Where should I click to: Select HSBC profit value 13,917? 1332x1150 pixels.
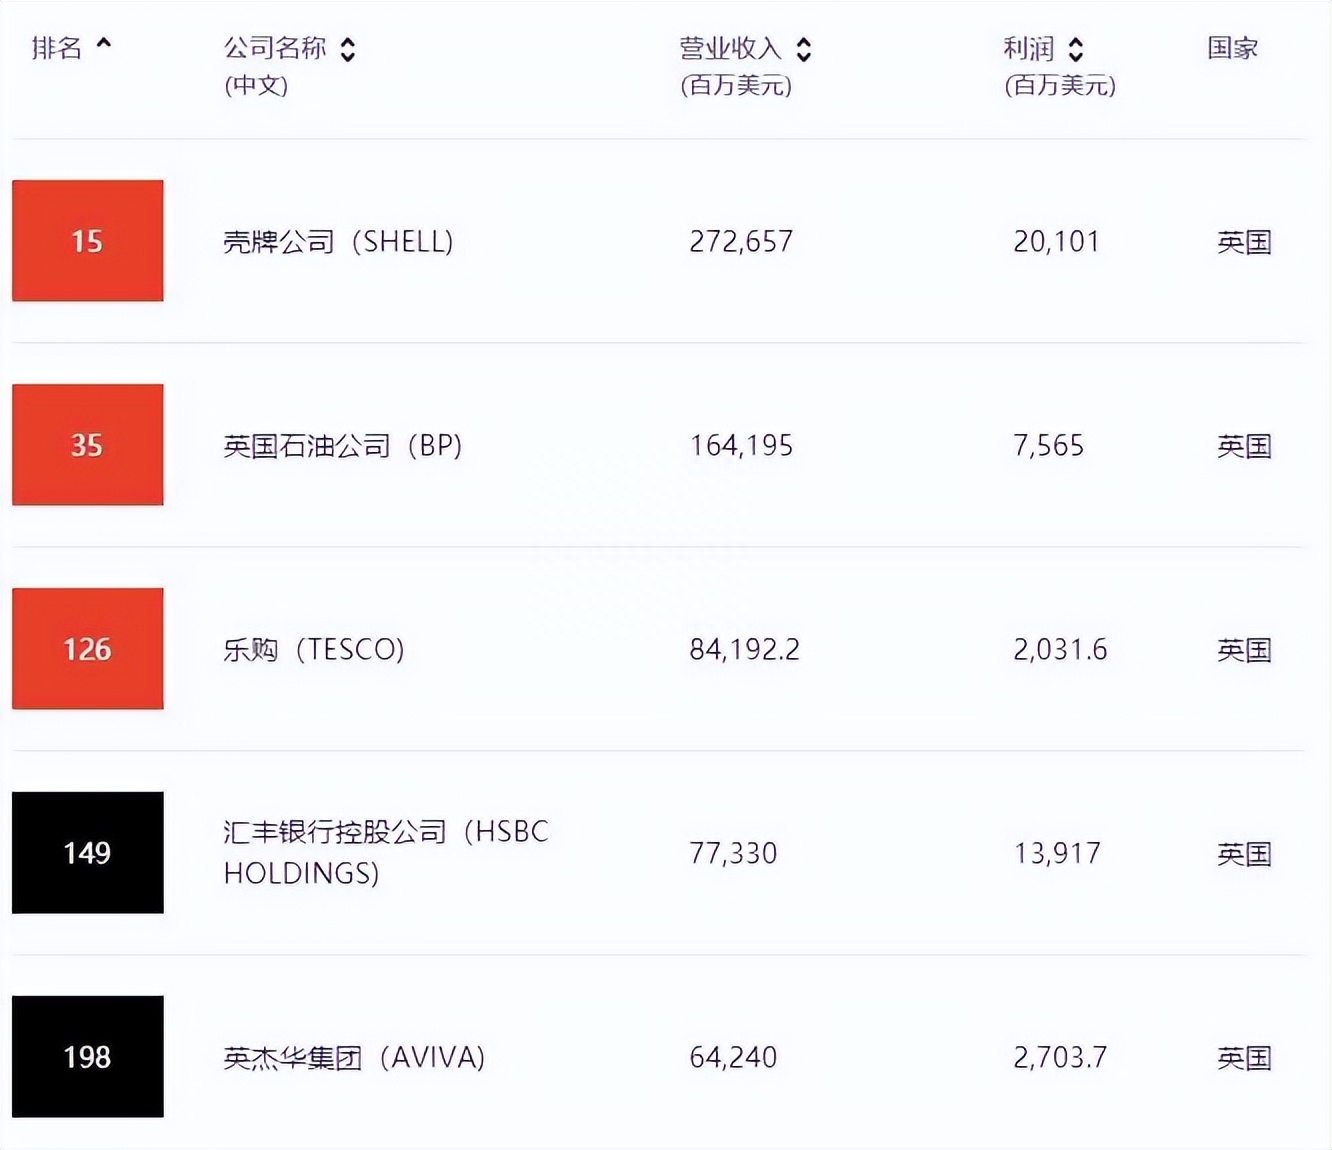(x=1057, y=854)
